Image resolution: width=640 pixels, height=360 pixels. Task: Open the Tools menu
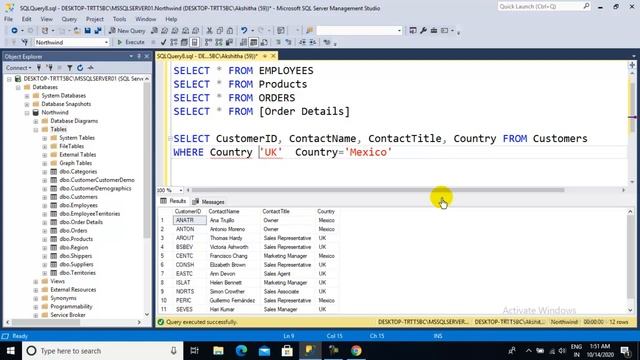119,19
